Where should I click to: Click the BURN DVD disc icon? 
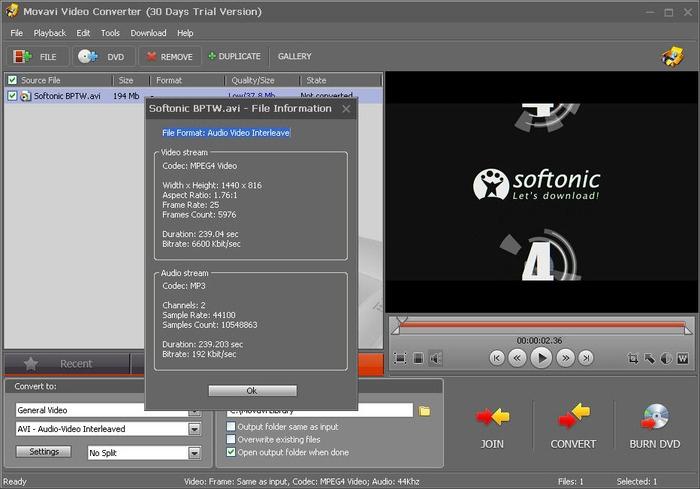point(655,416)
